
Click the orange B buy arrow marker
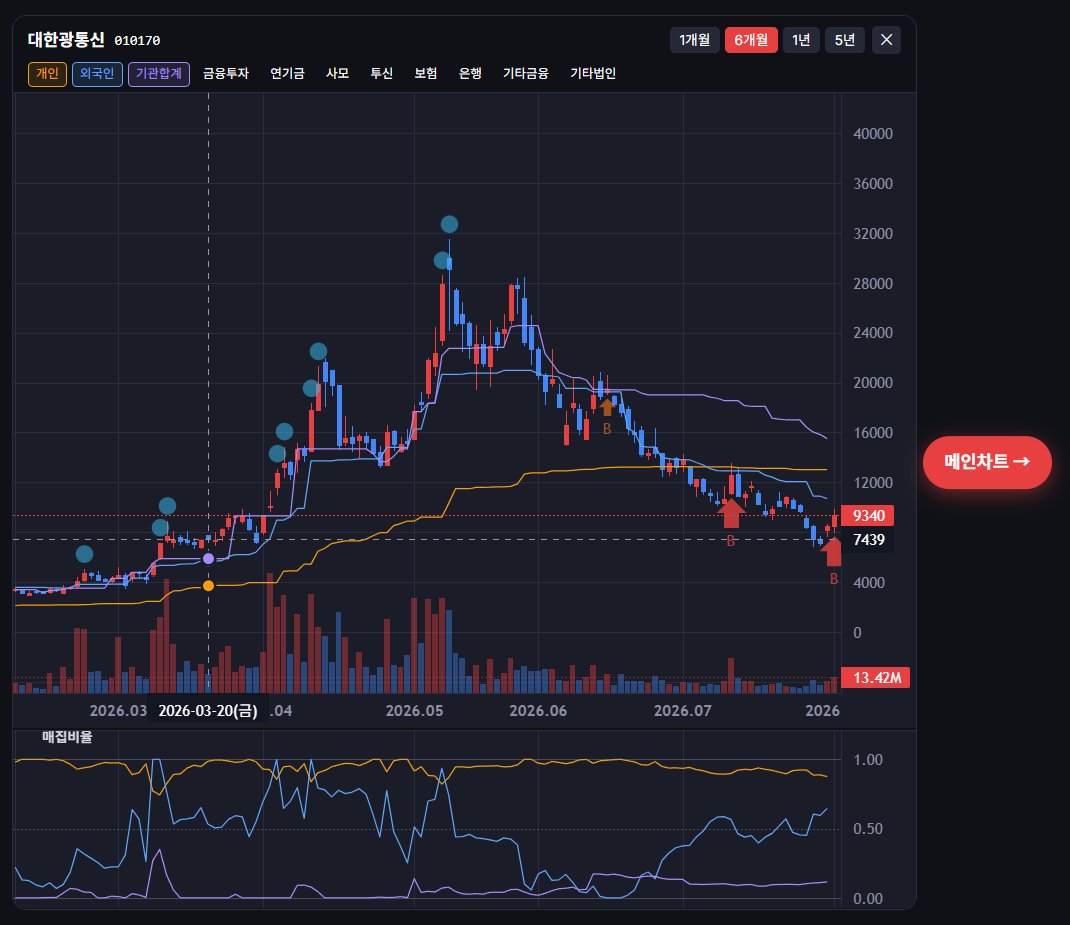pyautogui.click(x=607, y=407)
